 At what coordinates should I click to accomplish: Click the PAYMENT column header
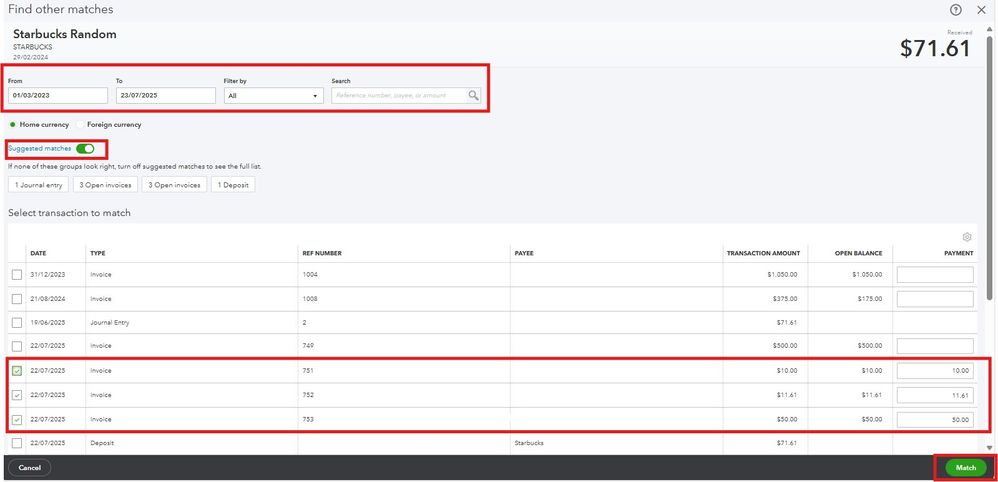point(959,253)
